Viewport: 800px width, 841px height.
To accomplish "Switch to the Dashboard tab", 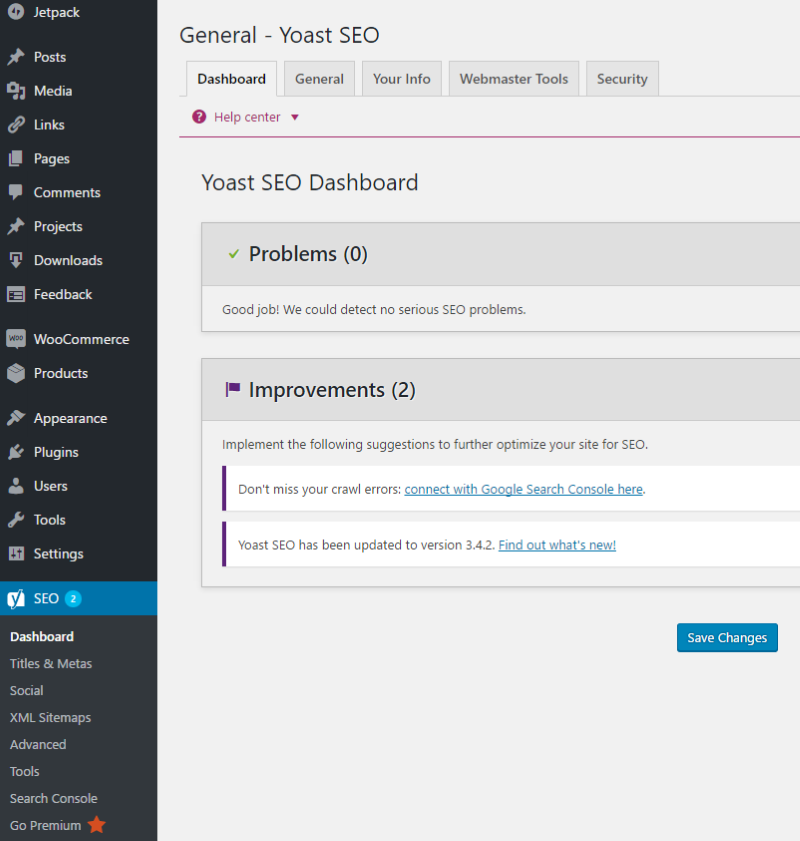I will pos(232,79).
